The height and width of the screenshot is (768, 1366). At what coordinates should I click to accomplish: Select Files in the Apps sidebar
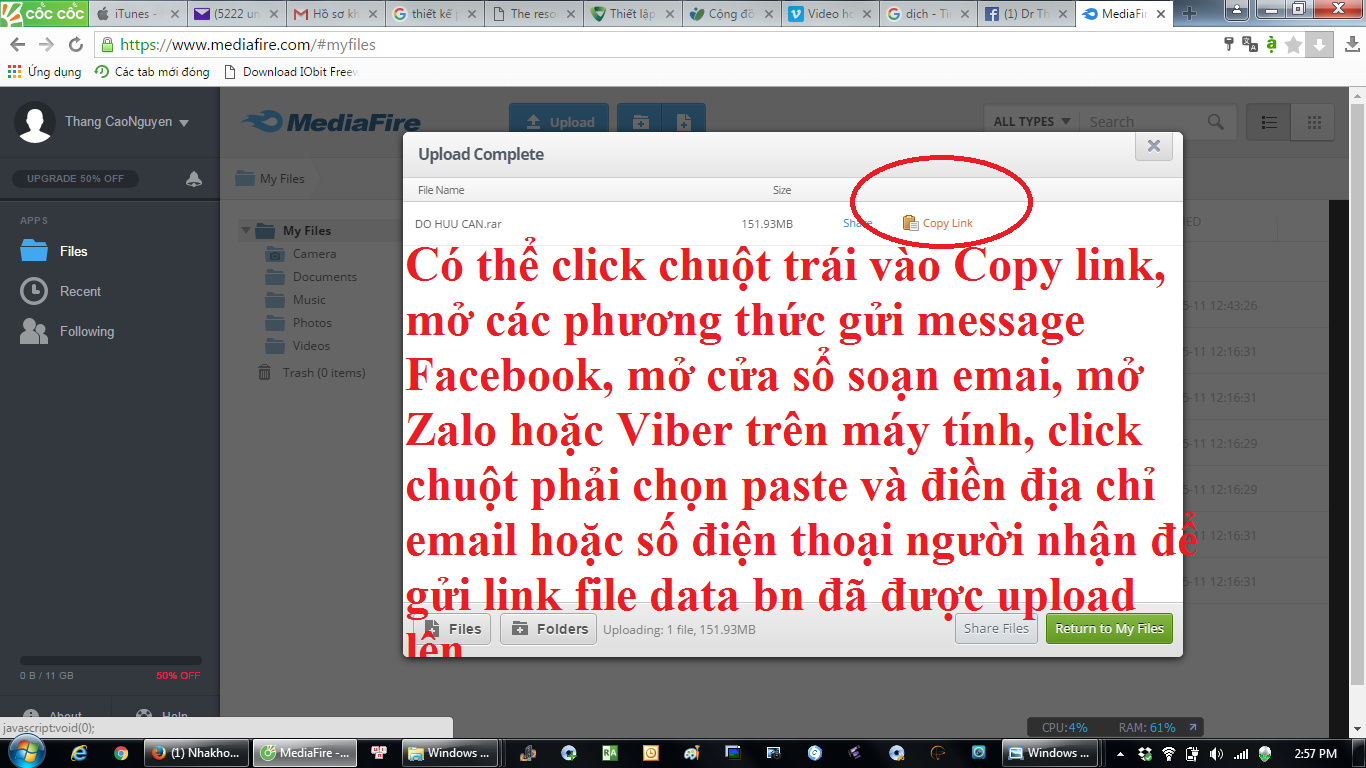pos(73,251)
